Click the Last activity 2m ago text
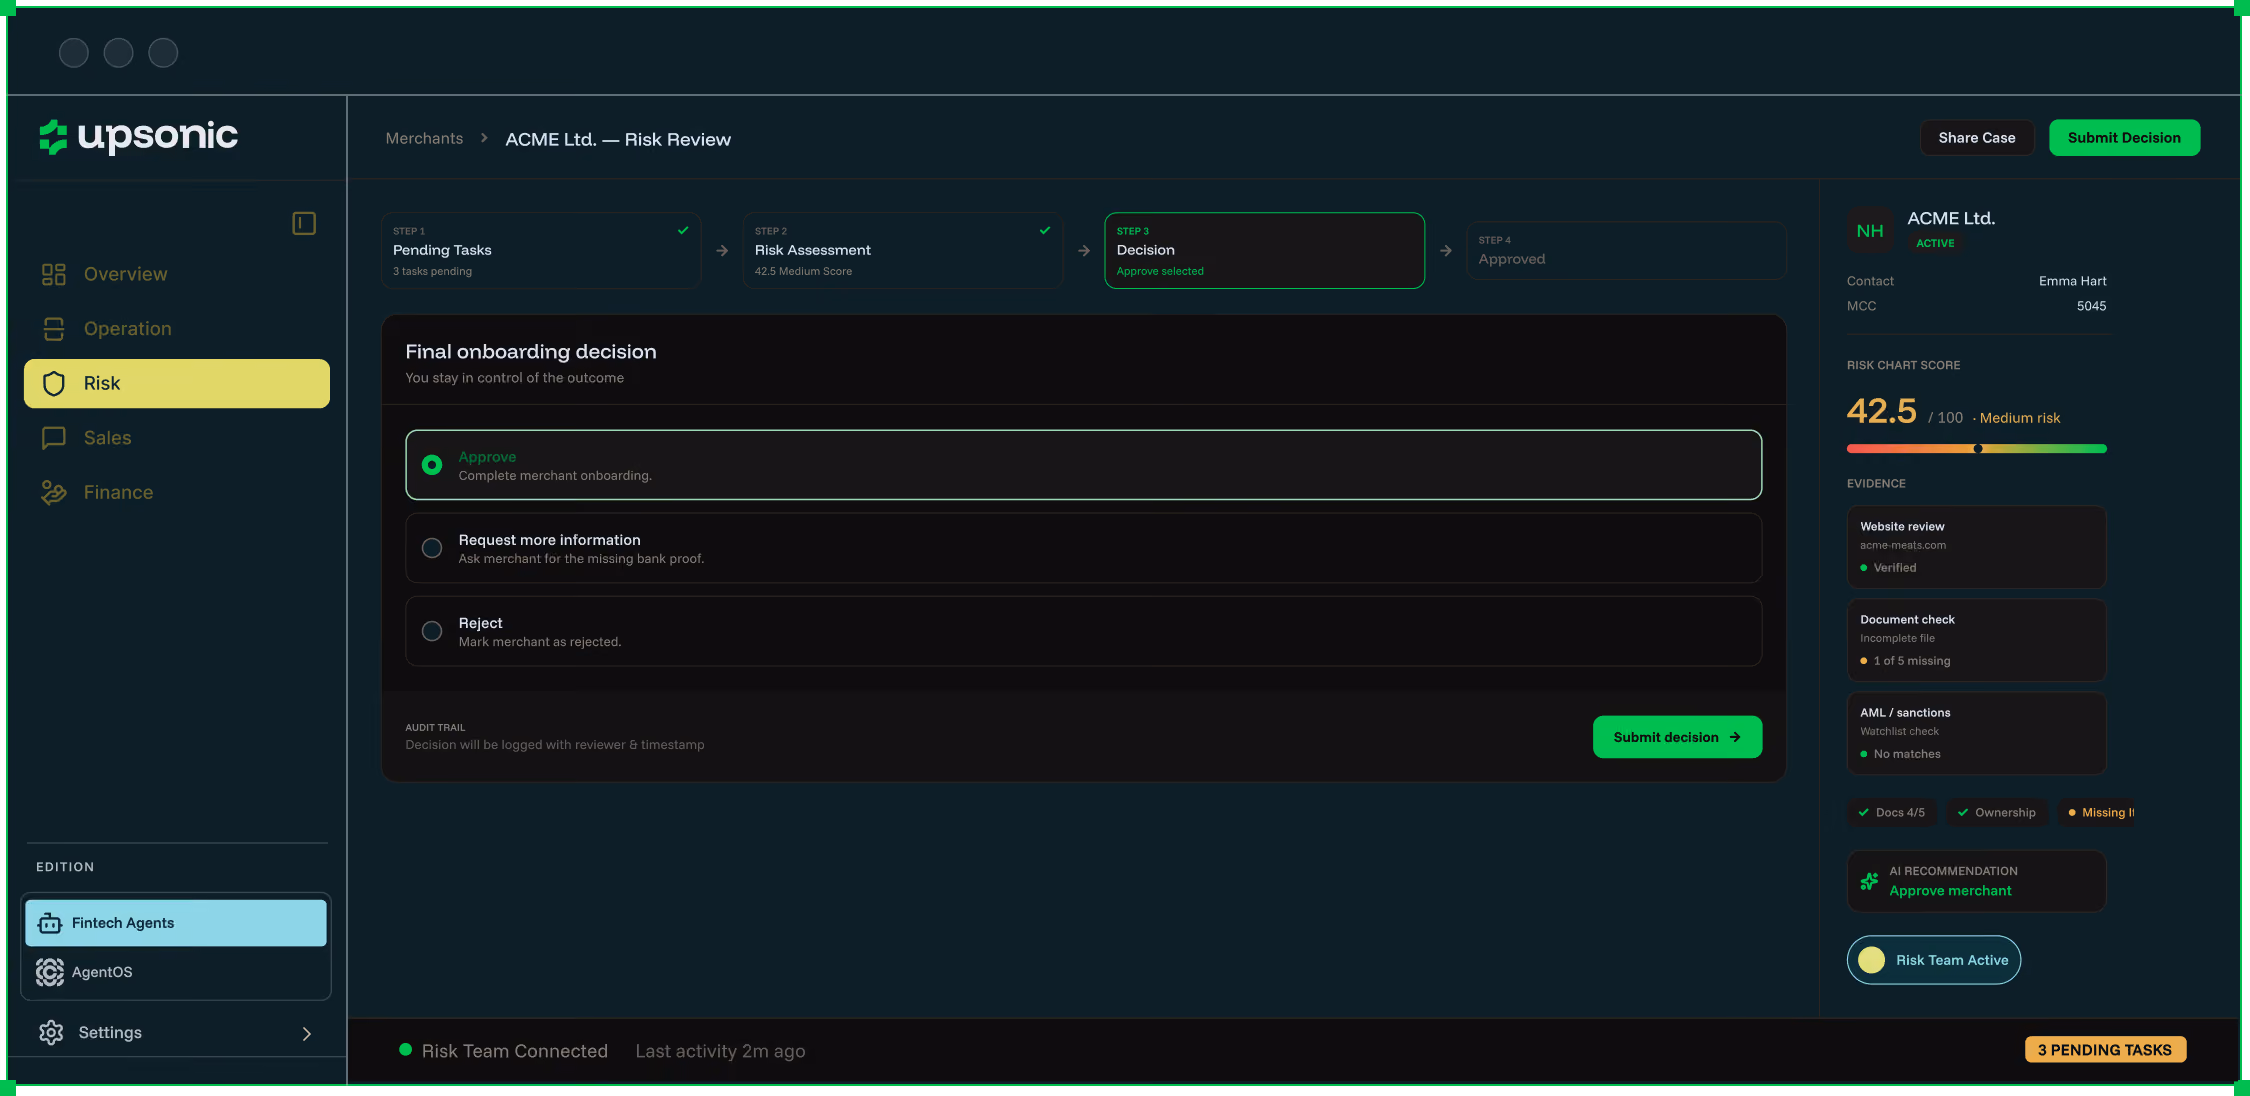 [x=720, y=1051]
